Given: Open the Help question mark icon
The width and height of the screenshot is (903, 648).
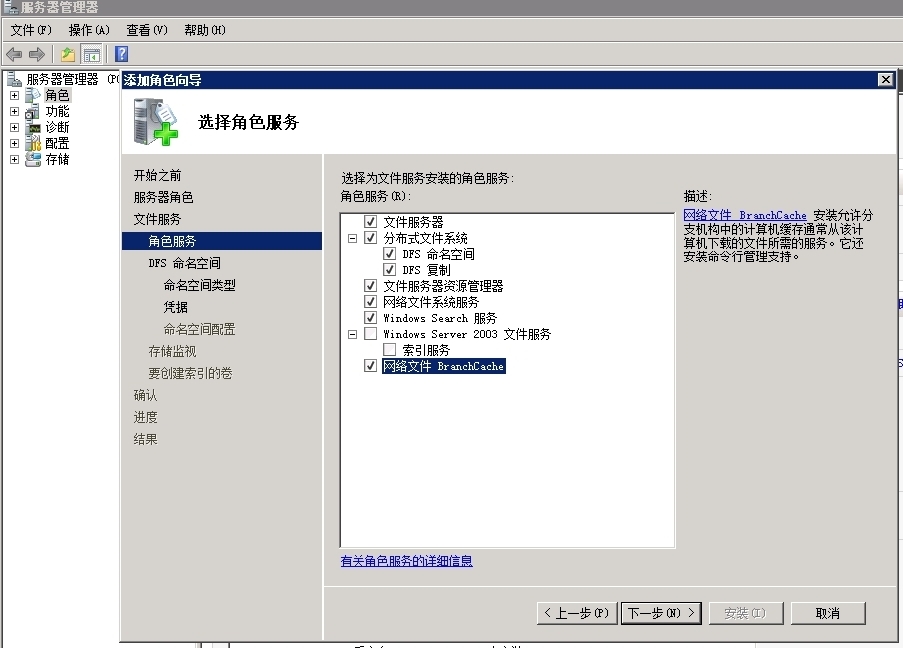Looking at the screenshot, I should coord(122,54).
